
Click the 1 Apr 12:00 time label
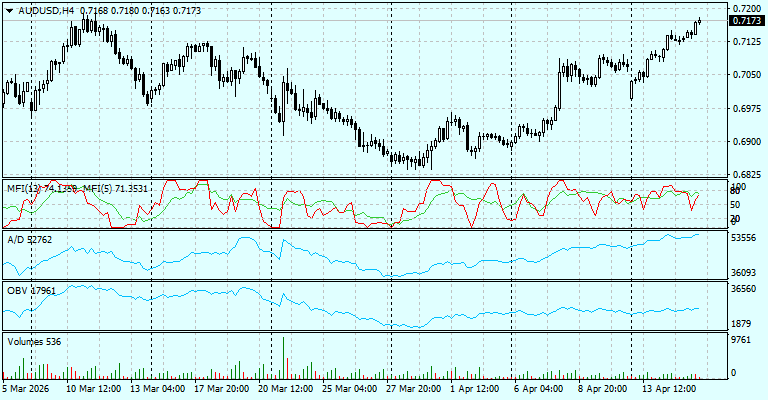pyautogui.click(x=475, y=389)
